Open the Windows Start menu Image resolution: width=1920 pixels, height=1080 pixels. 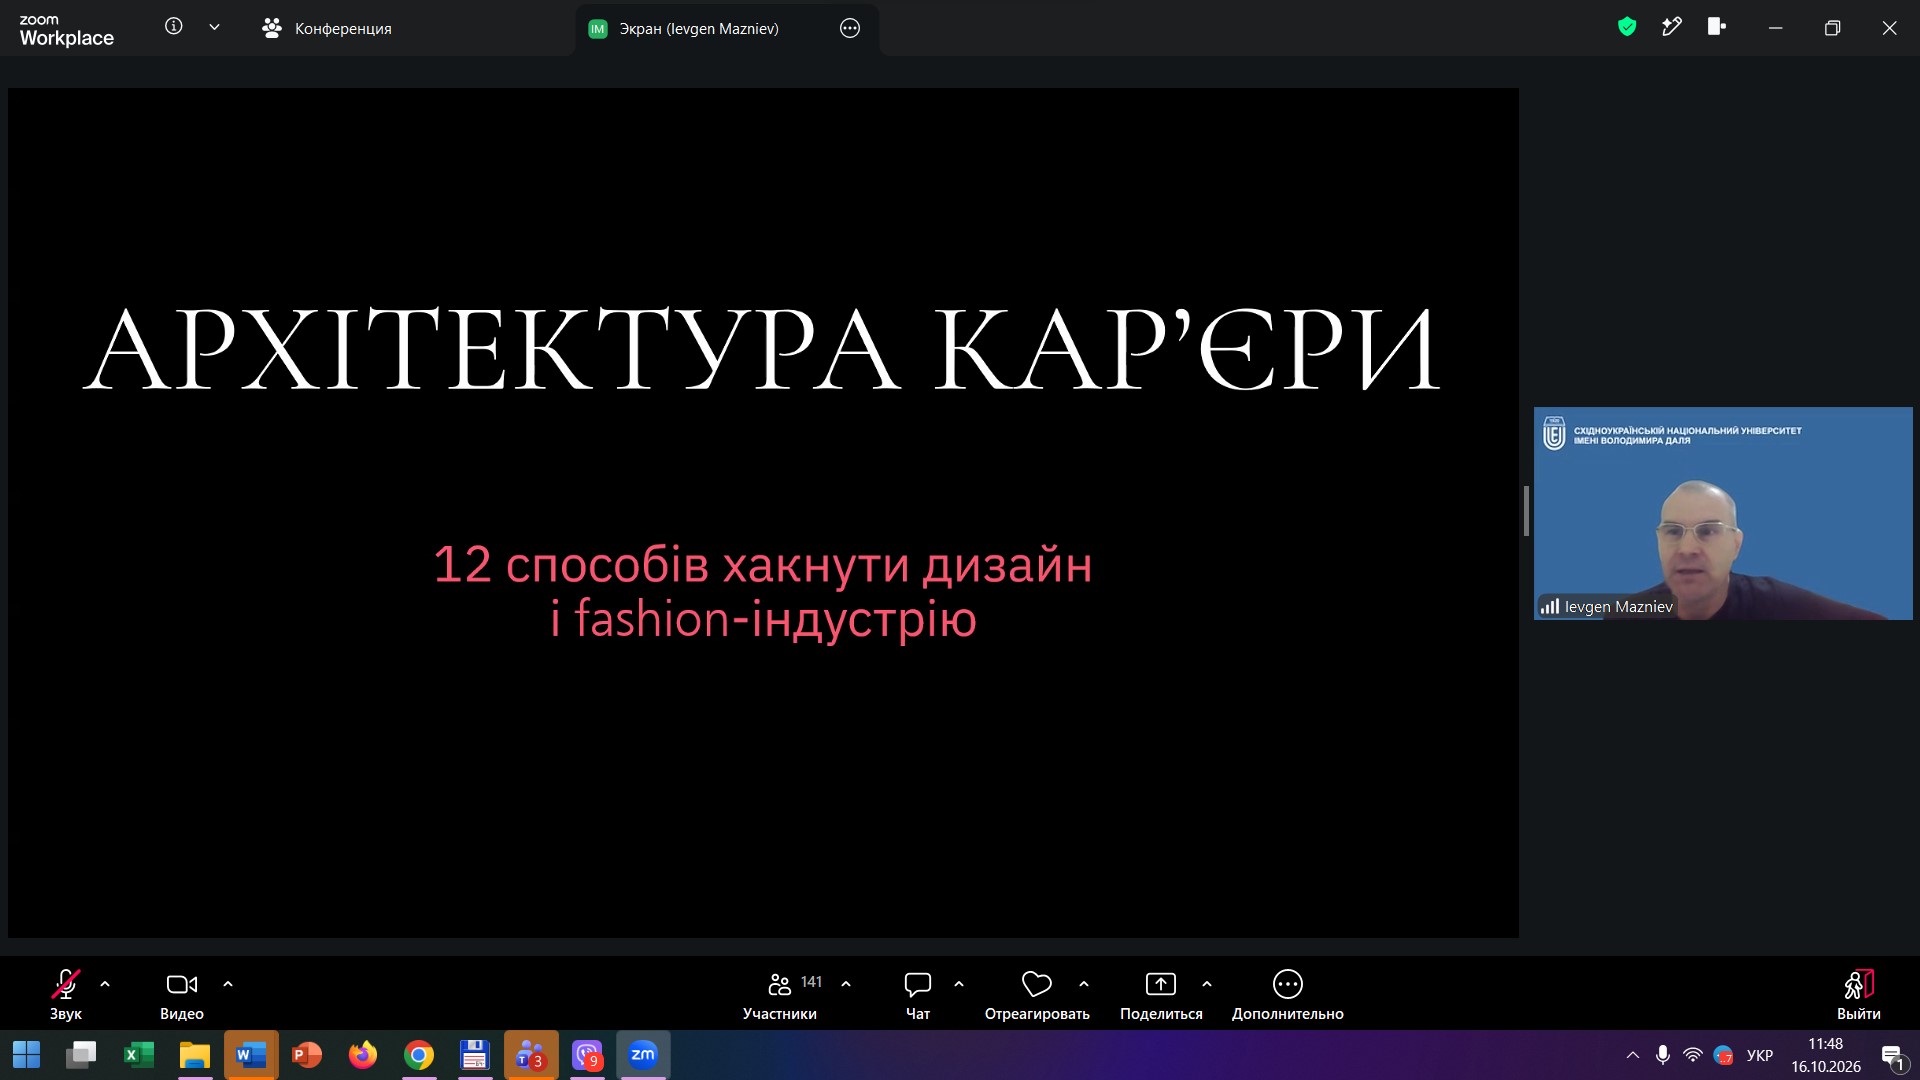point(26,1055)
